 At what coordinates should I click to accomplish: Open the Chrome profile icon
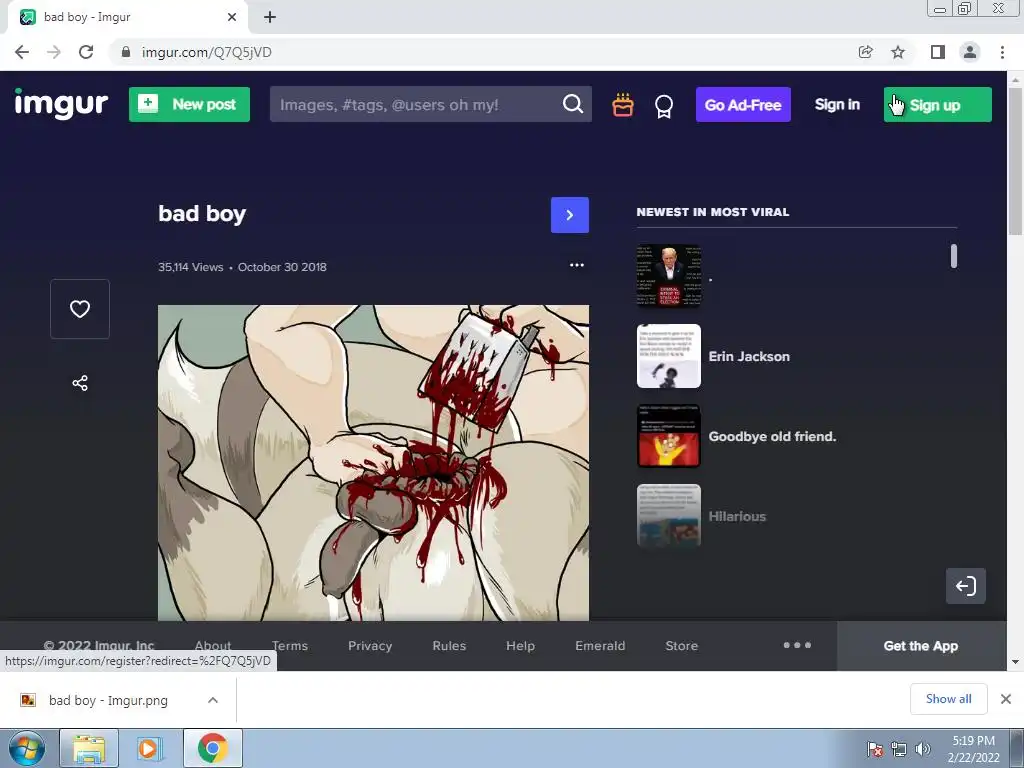(970, 52)
